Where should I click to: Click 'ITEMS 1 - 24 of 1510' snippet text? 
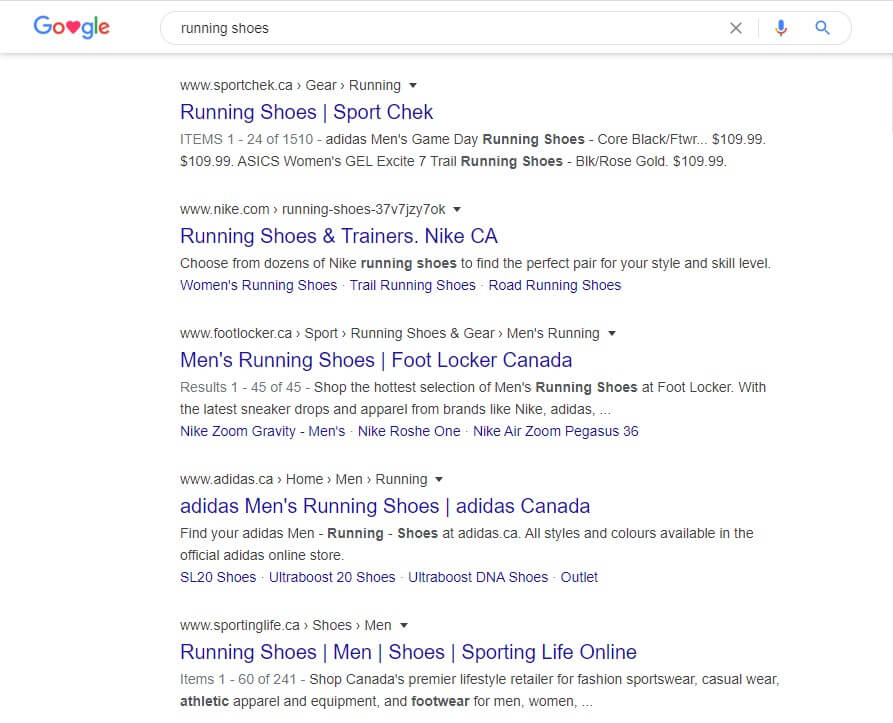click(247, 139)
